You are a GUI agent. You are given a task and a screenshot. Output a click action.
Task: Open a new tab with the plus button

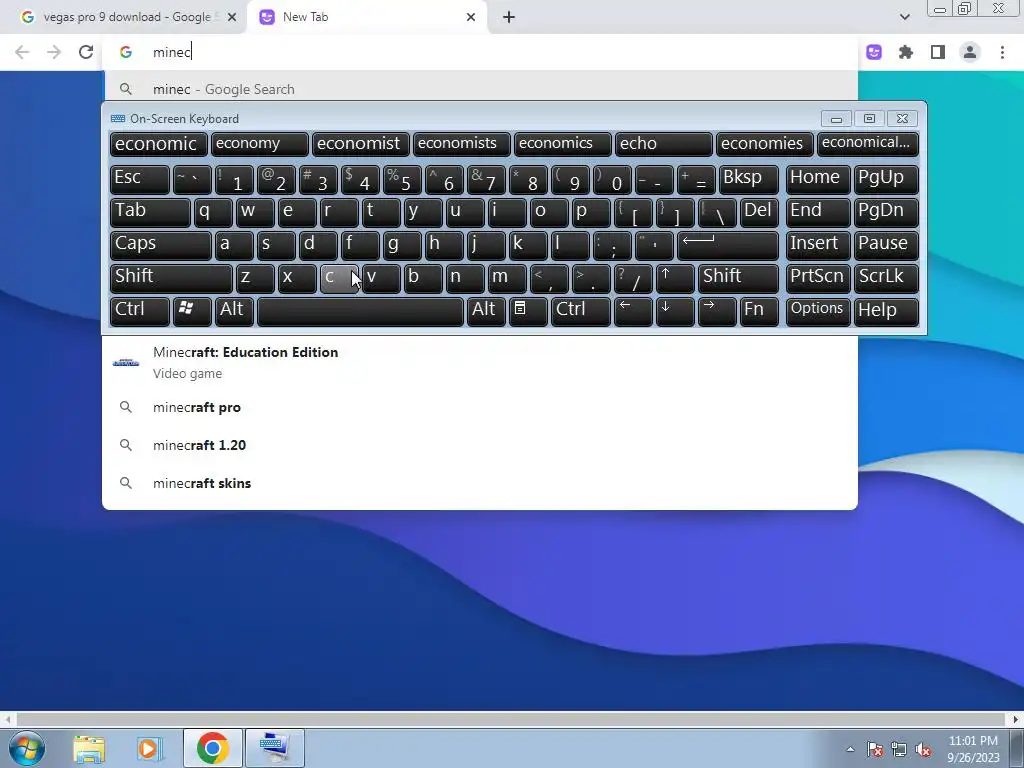point(509,18)
